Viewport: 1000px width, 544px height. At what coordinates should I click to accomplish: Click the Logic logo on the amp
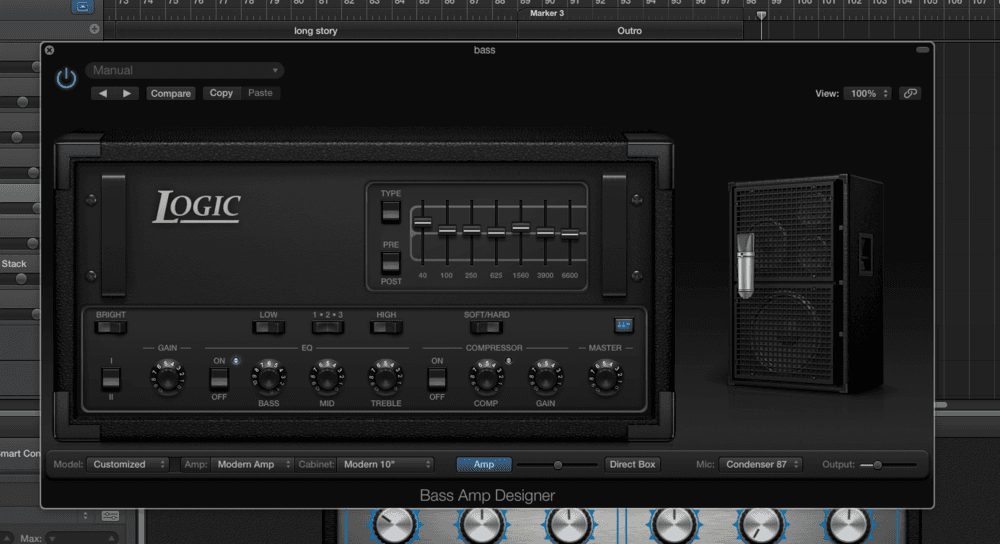pyautogui.click(x=197, y=207)
